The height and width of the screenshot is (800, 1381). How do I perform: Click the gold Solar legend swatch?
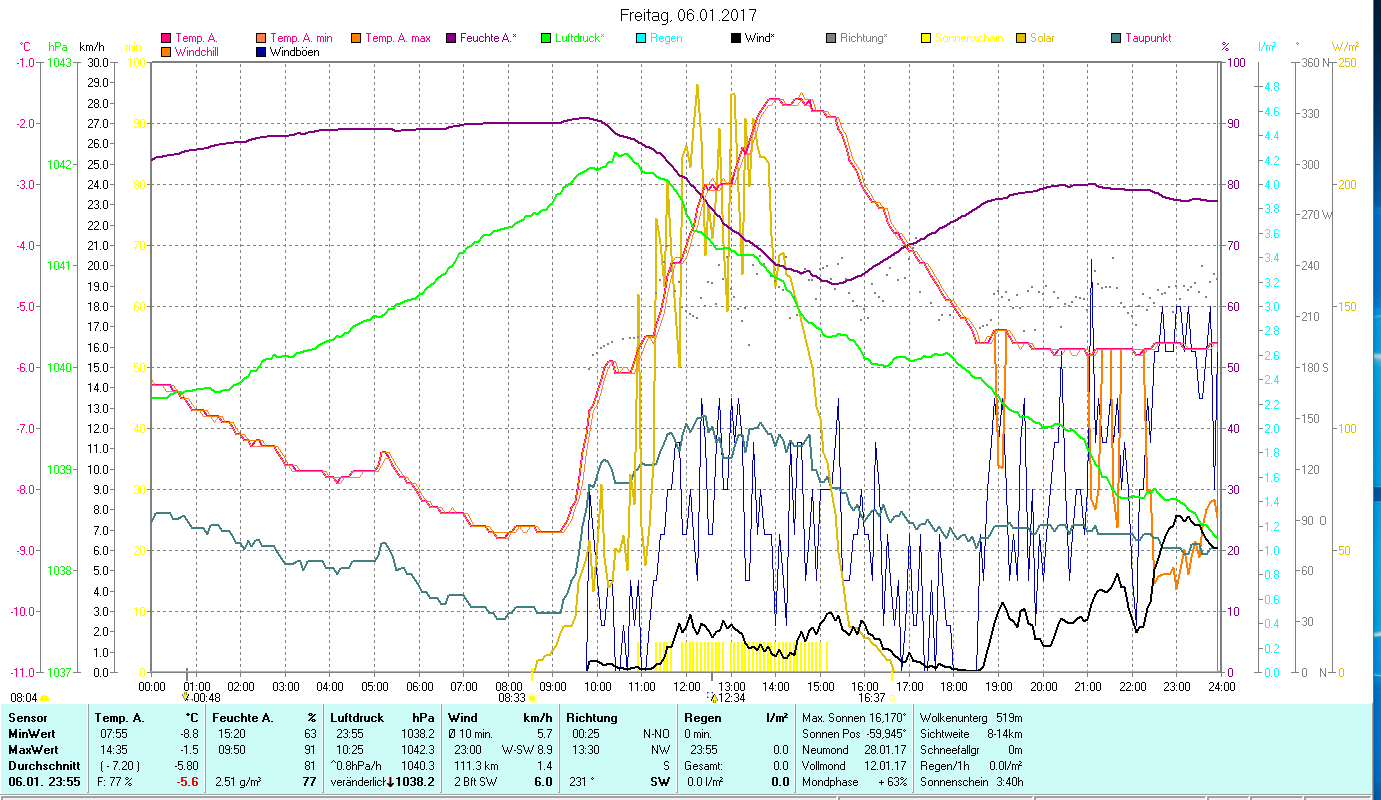(x=1021, y=38)
